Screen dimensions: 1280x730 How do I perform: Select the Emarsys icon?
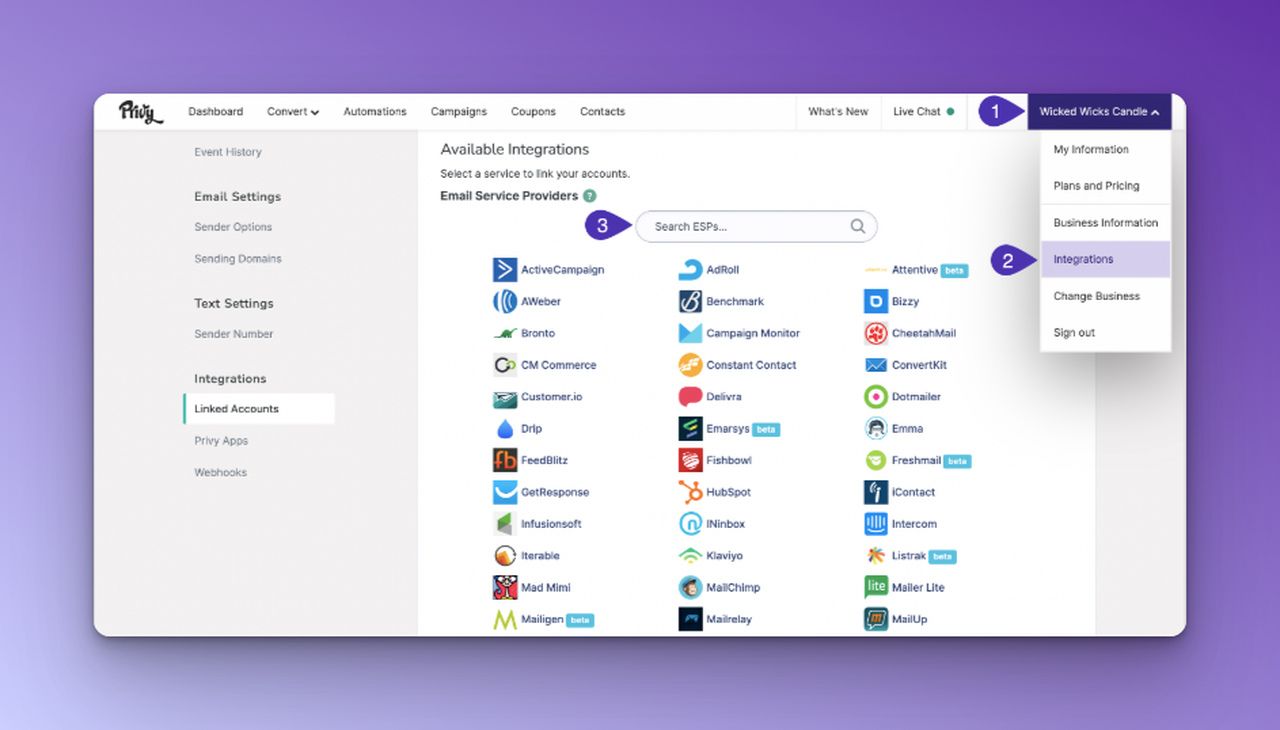(690, 429)
